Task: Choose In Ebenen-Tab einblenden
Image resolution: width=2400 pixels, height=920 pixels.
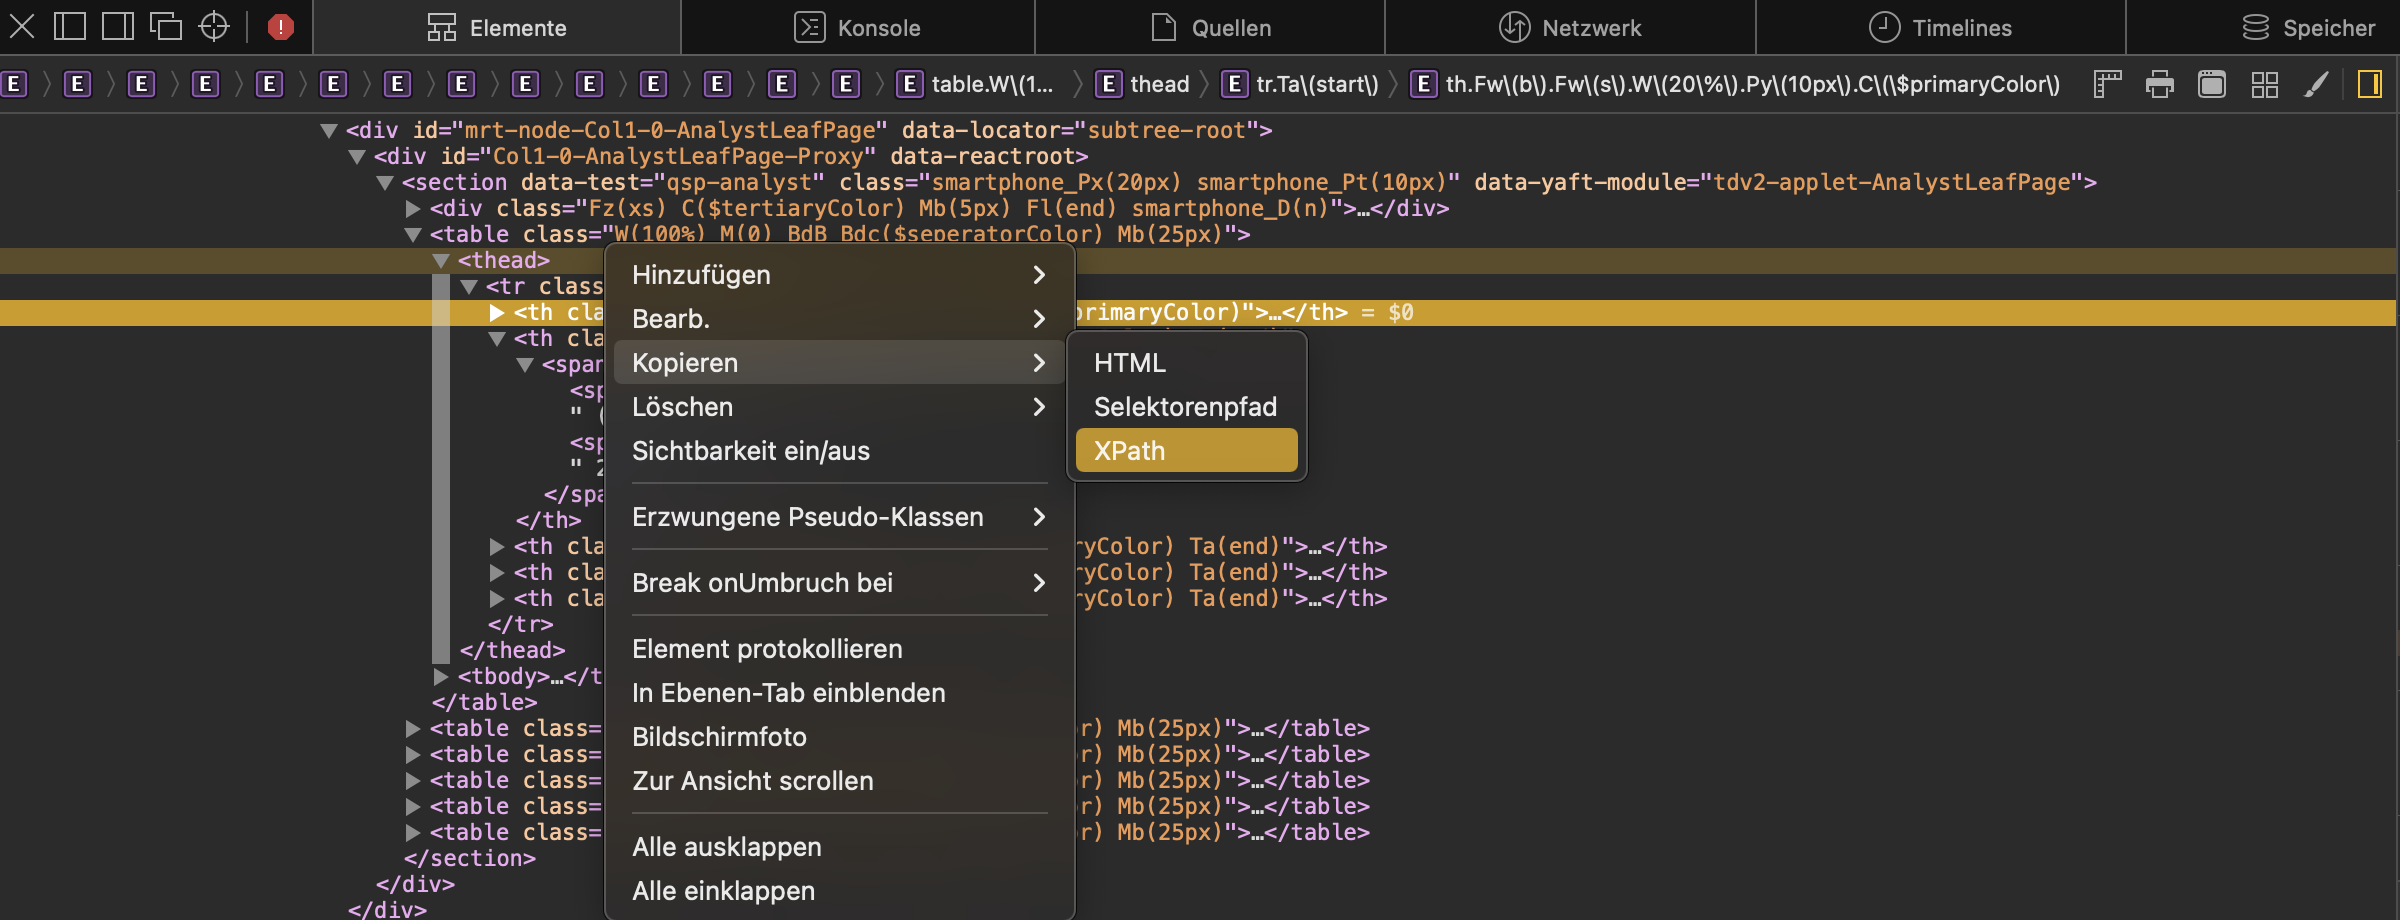Action: [x=840, y=693]
